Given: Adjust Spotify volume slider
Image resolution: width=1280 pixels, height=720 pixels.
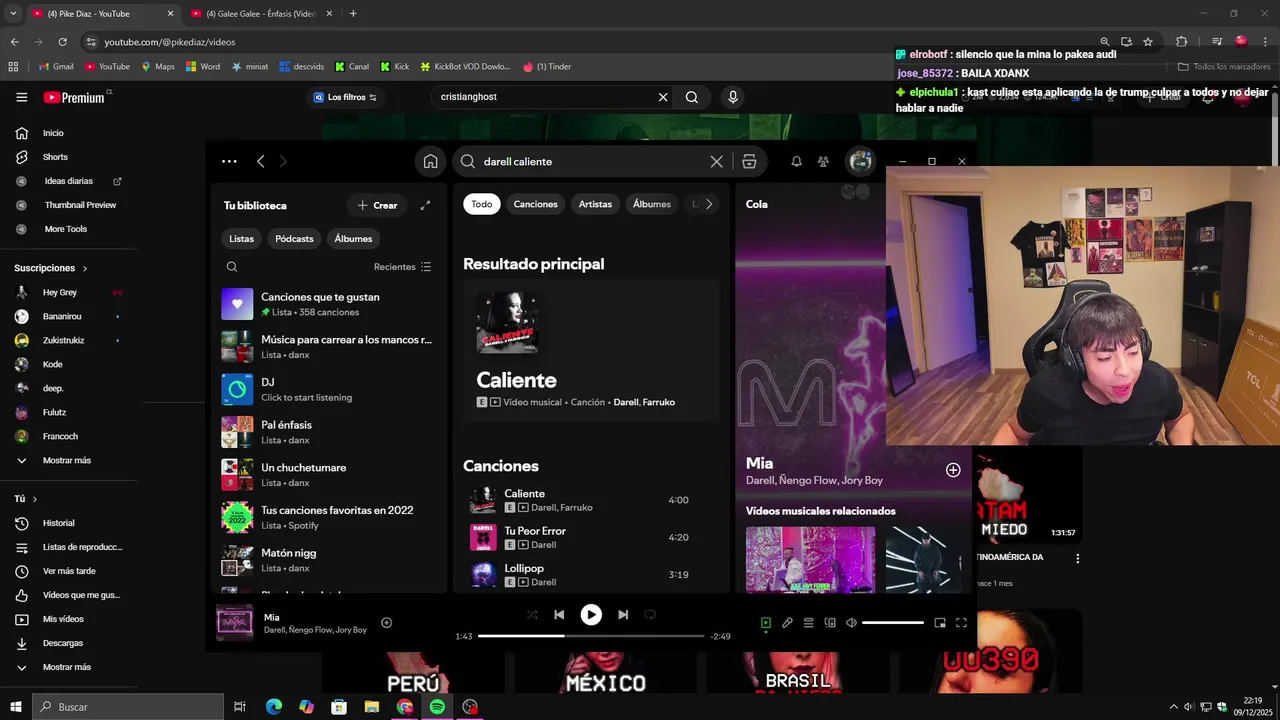Looking at the screenshot, I should (x=893, y=623).
